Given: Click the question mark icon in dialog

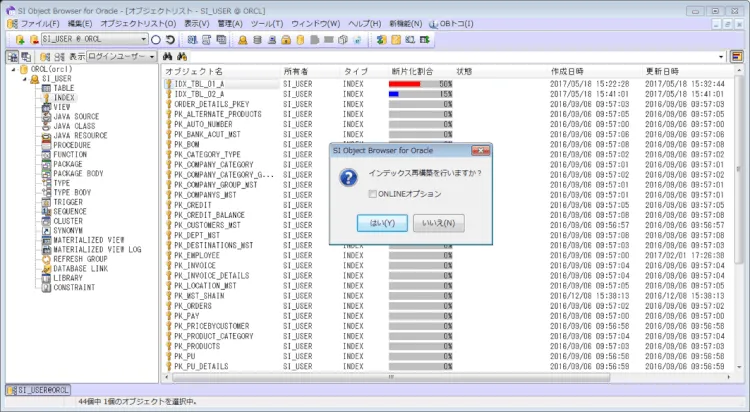Looking at the screenshot, I should coord(349,178).
